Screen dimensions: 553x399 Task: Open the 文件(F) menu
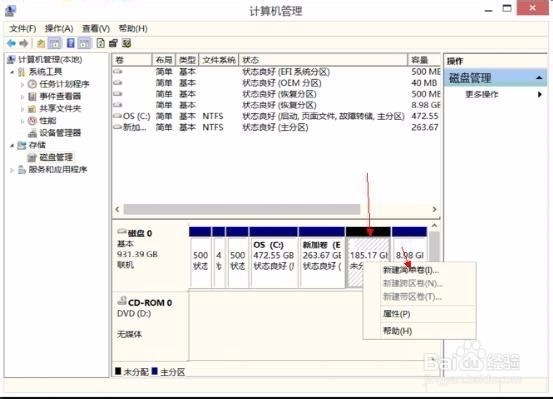(x=23, y=29)
